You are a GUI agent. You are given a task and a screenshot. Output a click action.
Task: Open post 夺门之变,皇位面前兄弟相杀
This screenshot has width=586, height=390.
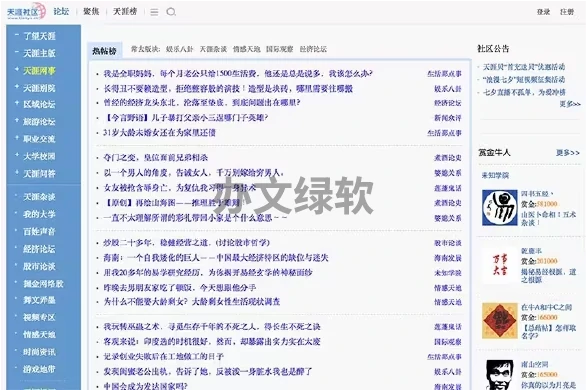tap(155, 158)
